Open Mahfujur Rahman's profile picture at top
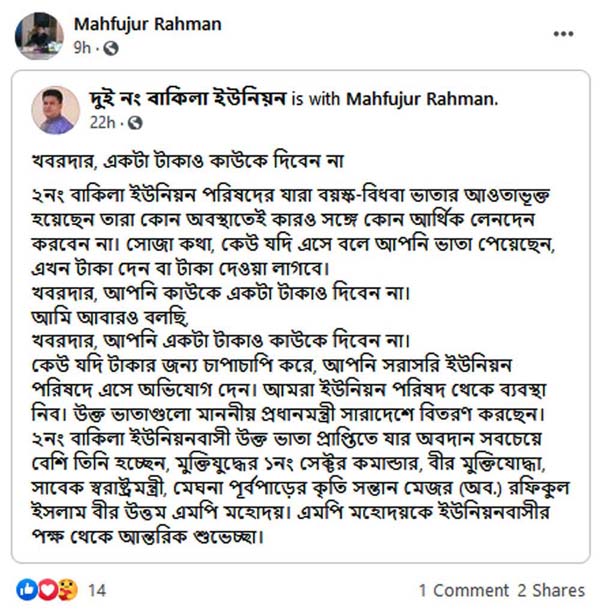 point(39,36)
